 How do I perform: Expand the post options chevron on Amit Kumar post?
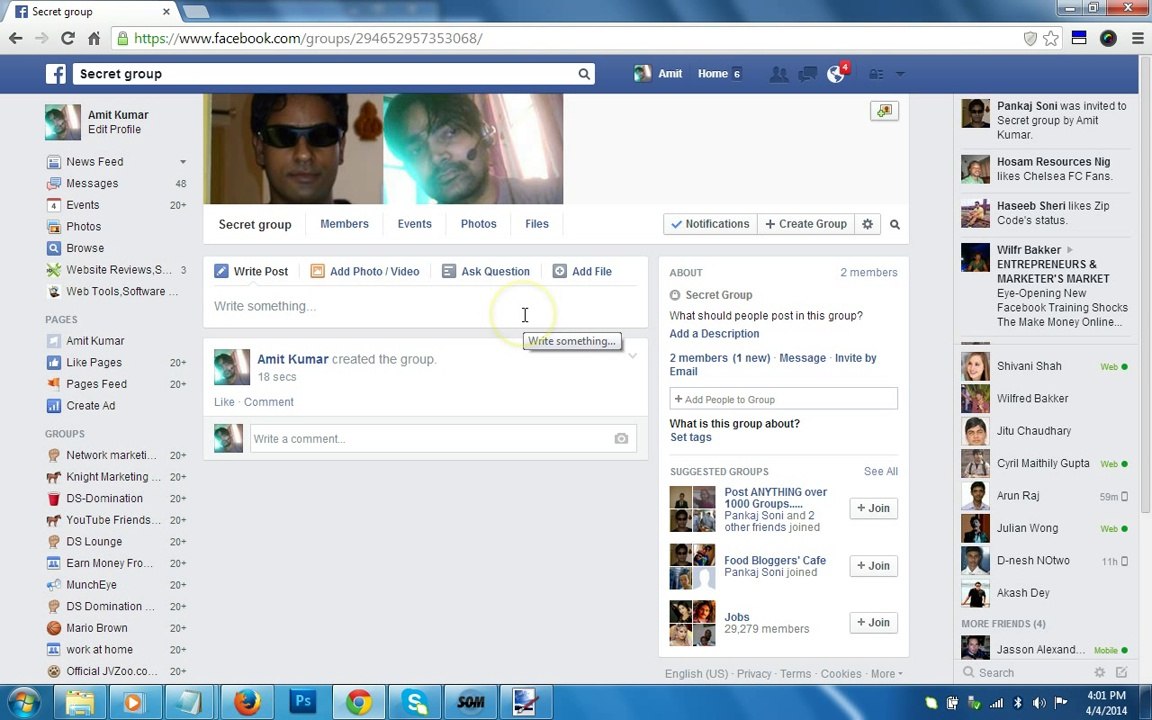632,356
